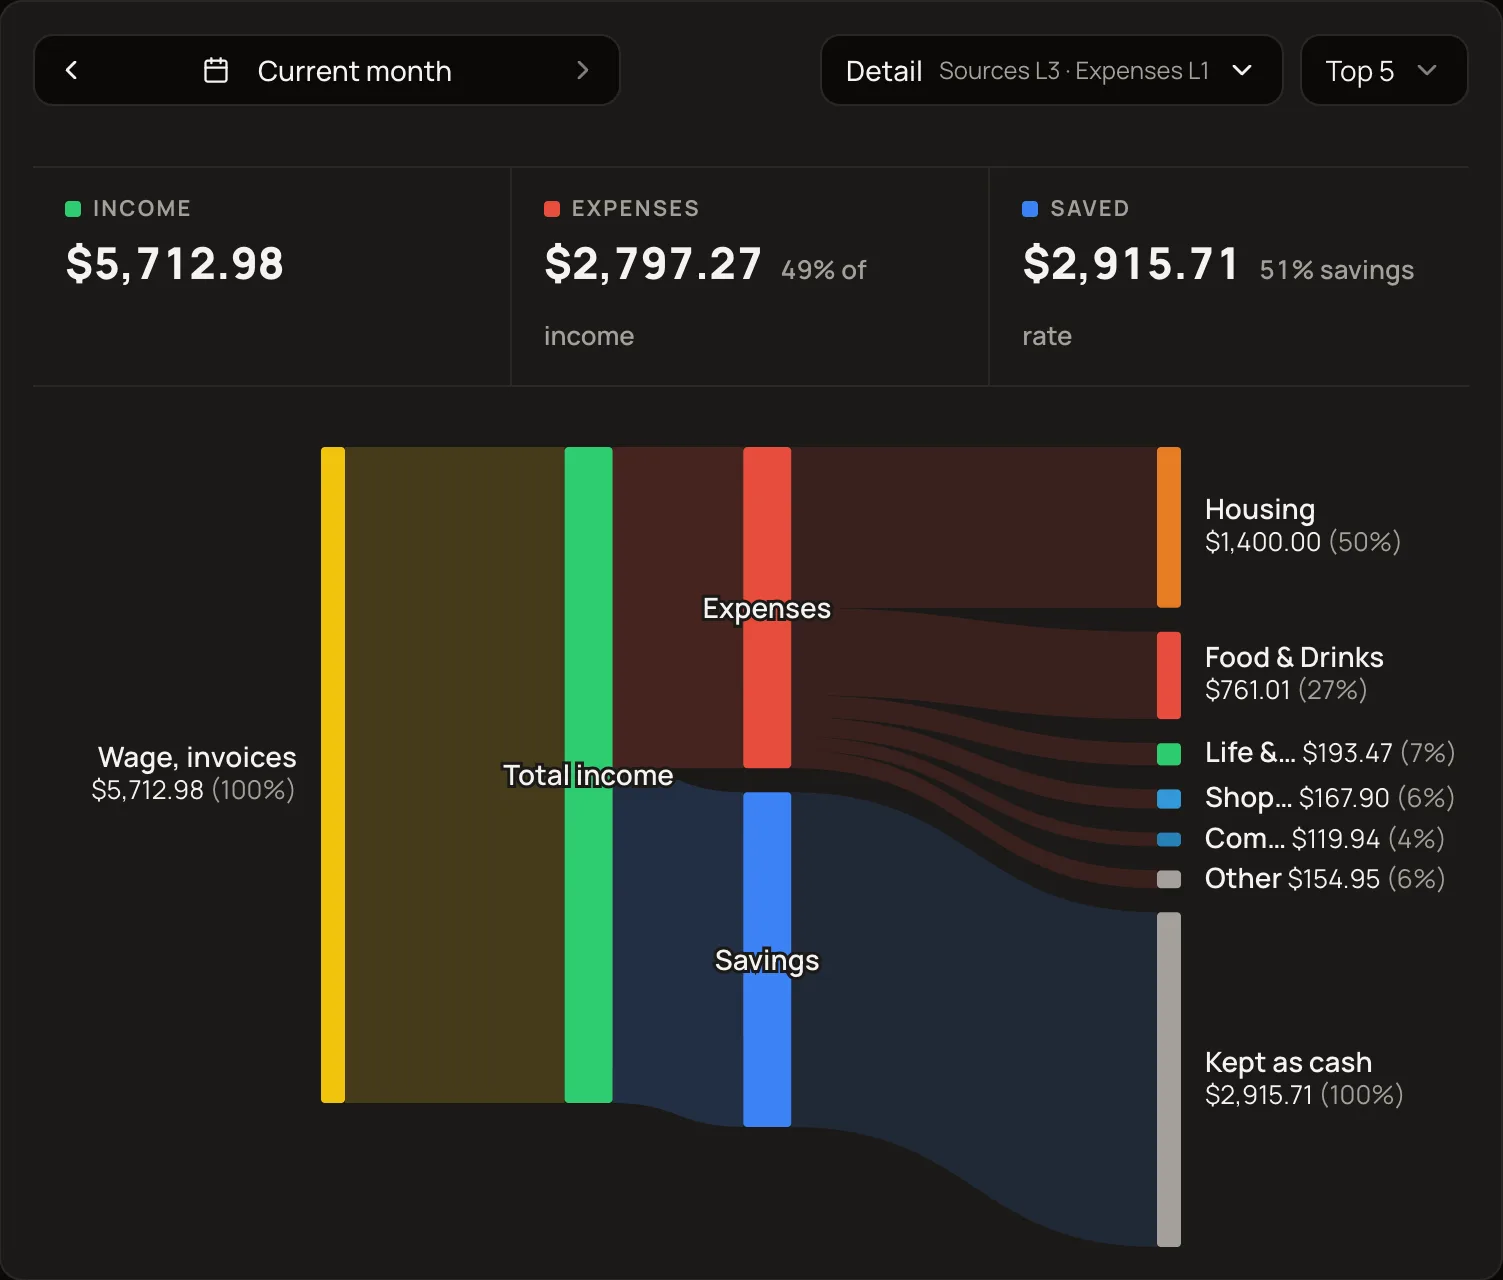Click the red Food & Drinks node
Viewport: 1503px width, 1280px height.
point(1169,675)
